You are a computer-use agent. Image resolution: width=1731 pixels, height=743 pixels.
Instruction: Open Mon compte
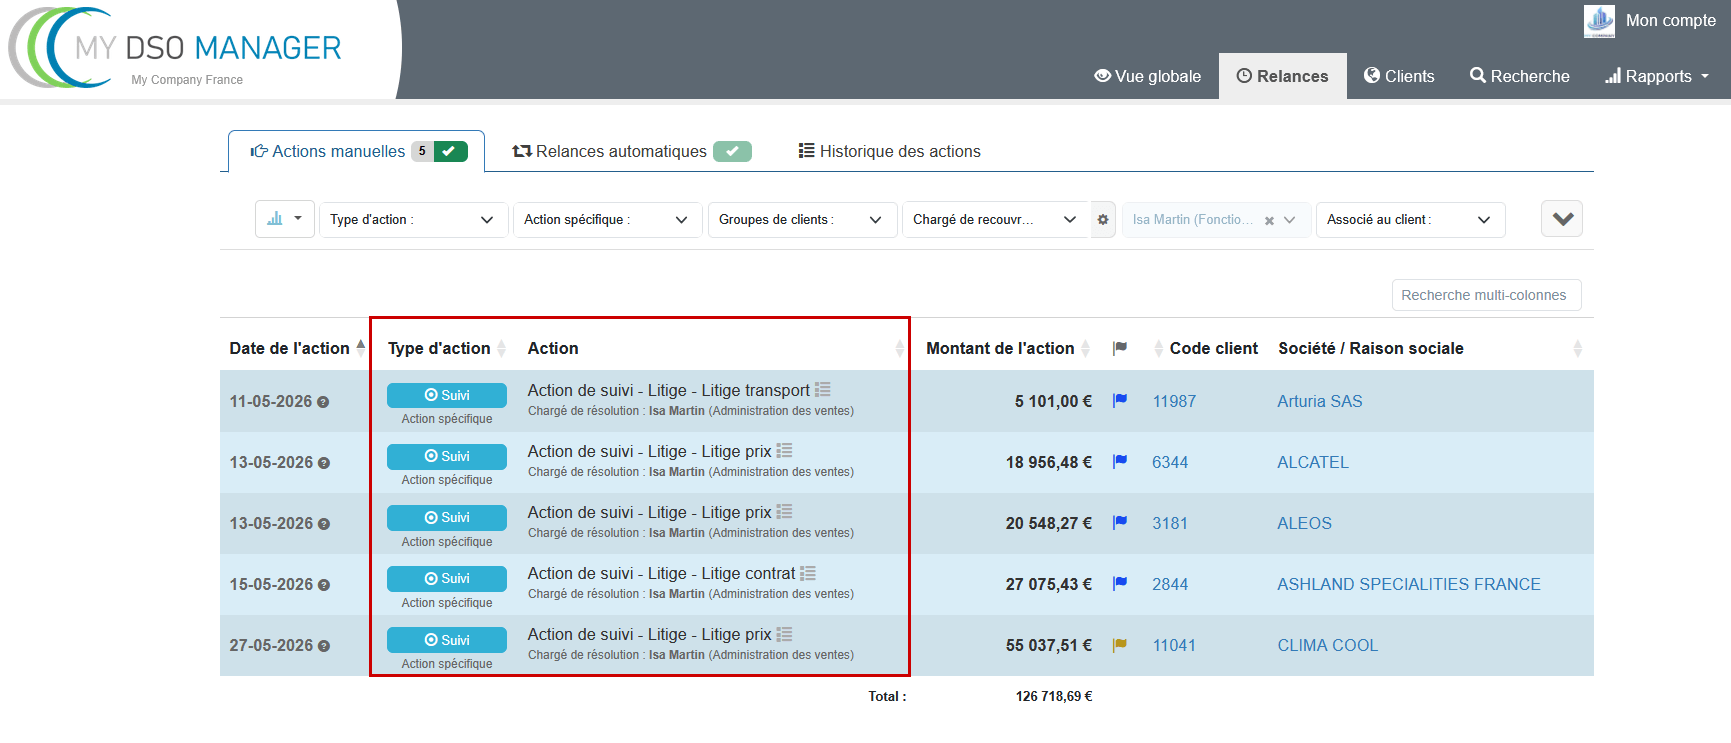pos(1671,20)
